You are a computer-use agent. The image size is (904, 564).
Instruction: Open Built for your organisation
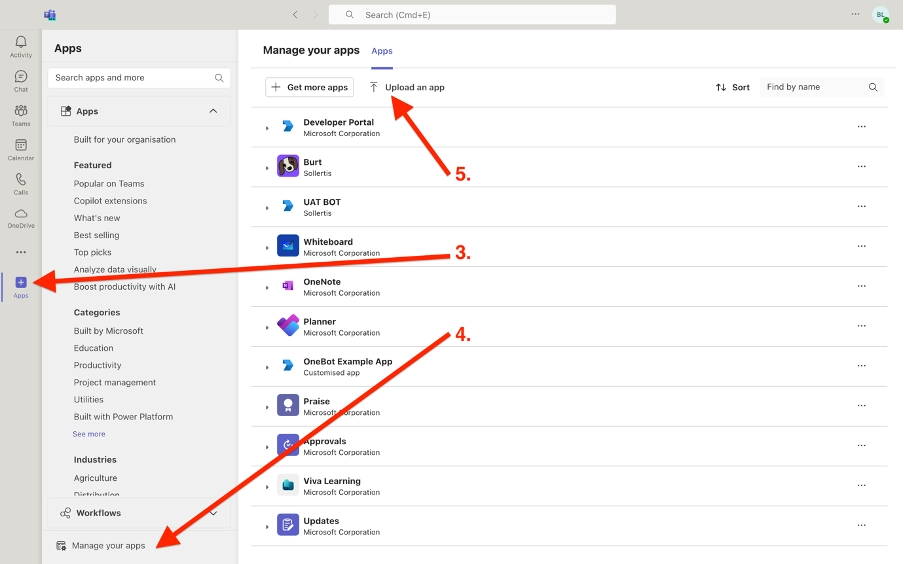[x=125, y=140]
